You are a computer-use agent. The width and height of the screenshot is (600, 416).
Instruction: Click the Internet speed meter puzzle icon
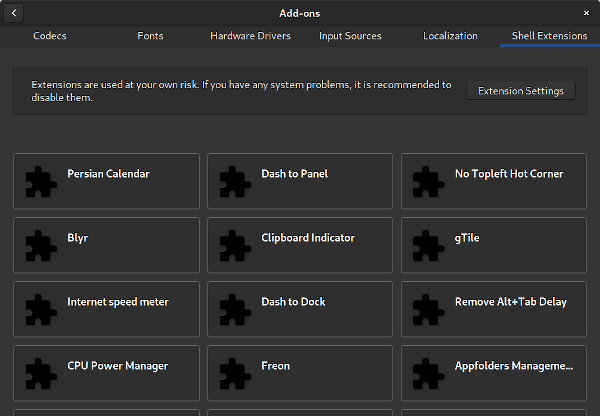(41, 309)
